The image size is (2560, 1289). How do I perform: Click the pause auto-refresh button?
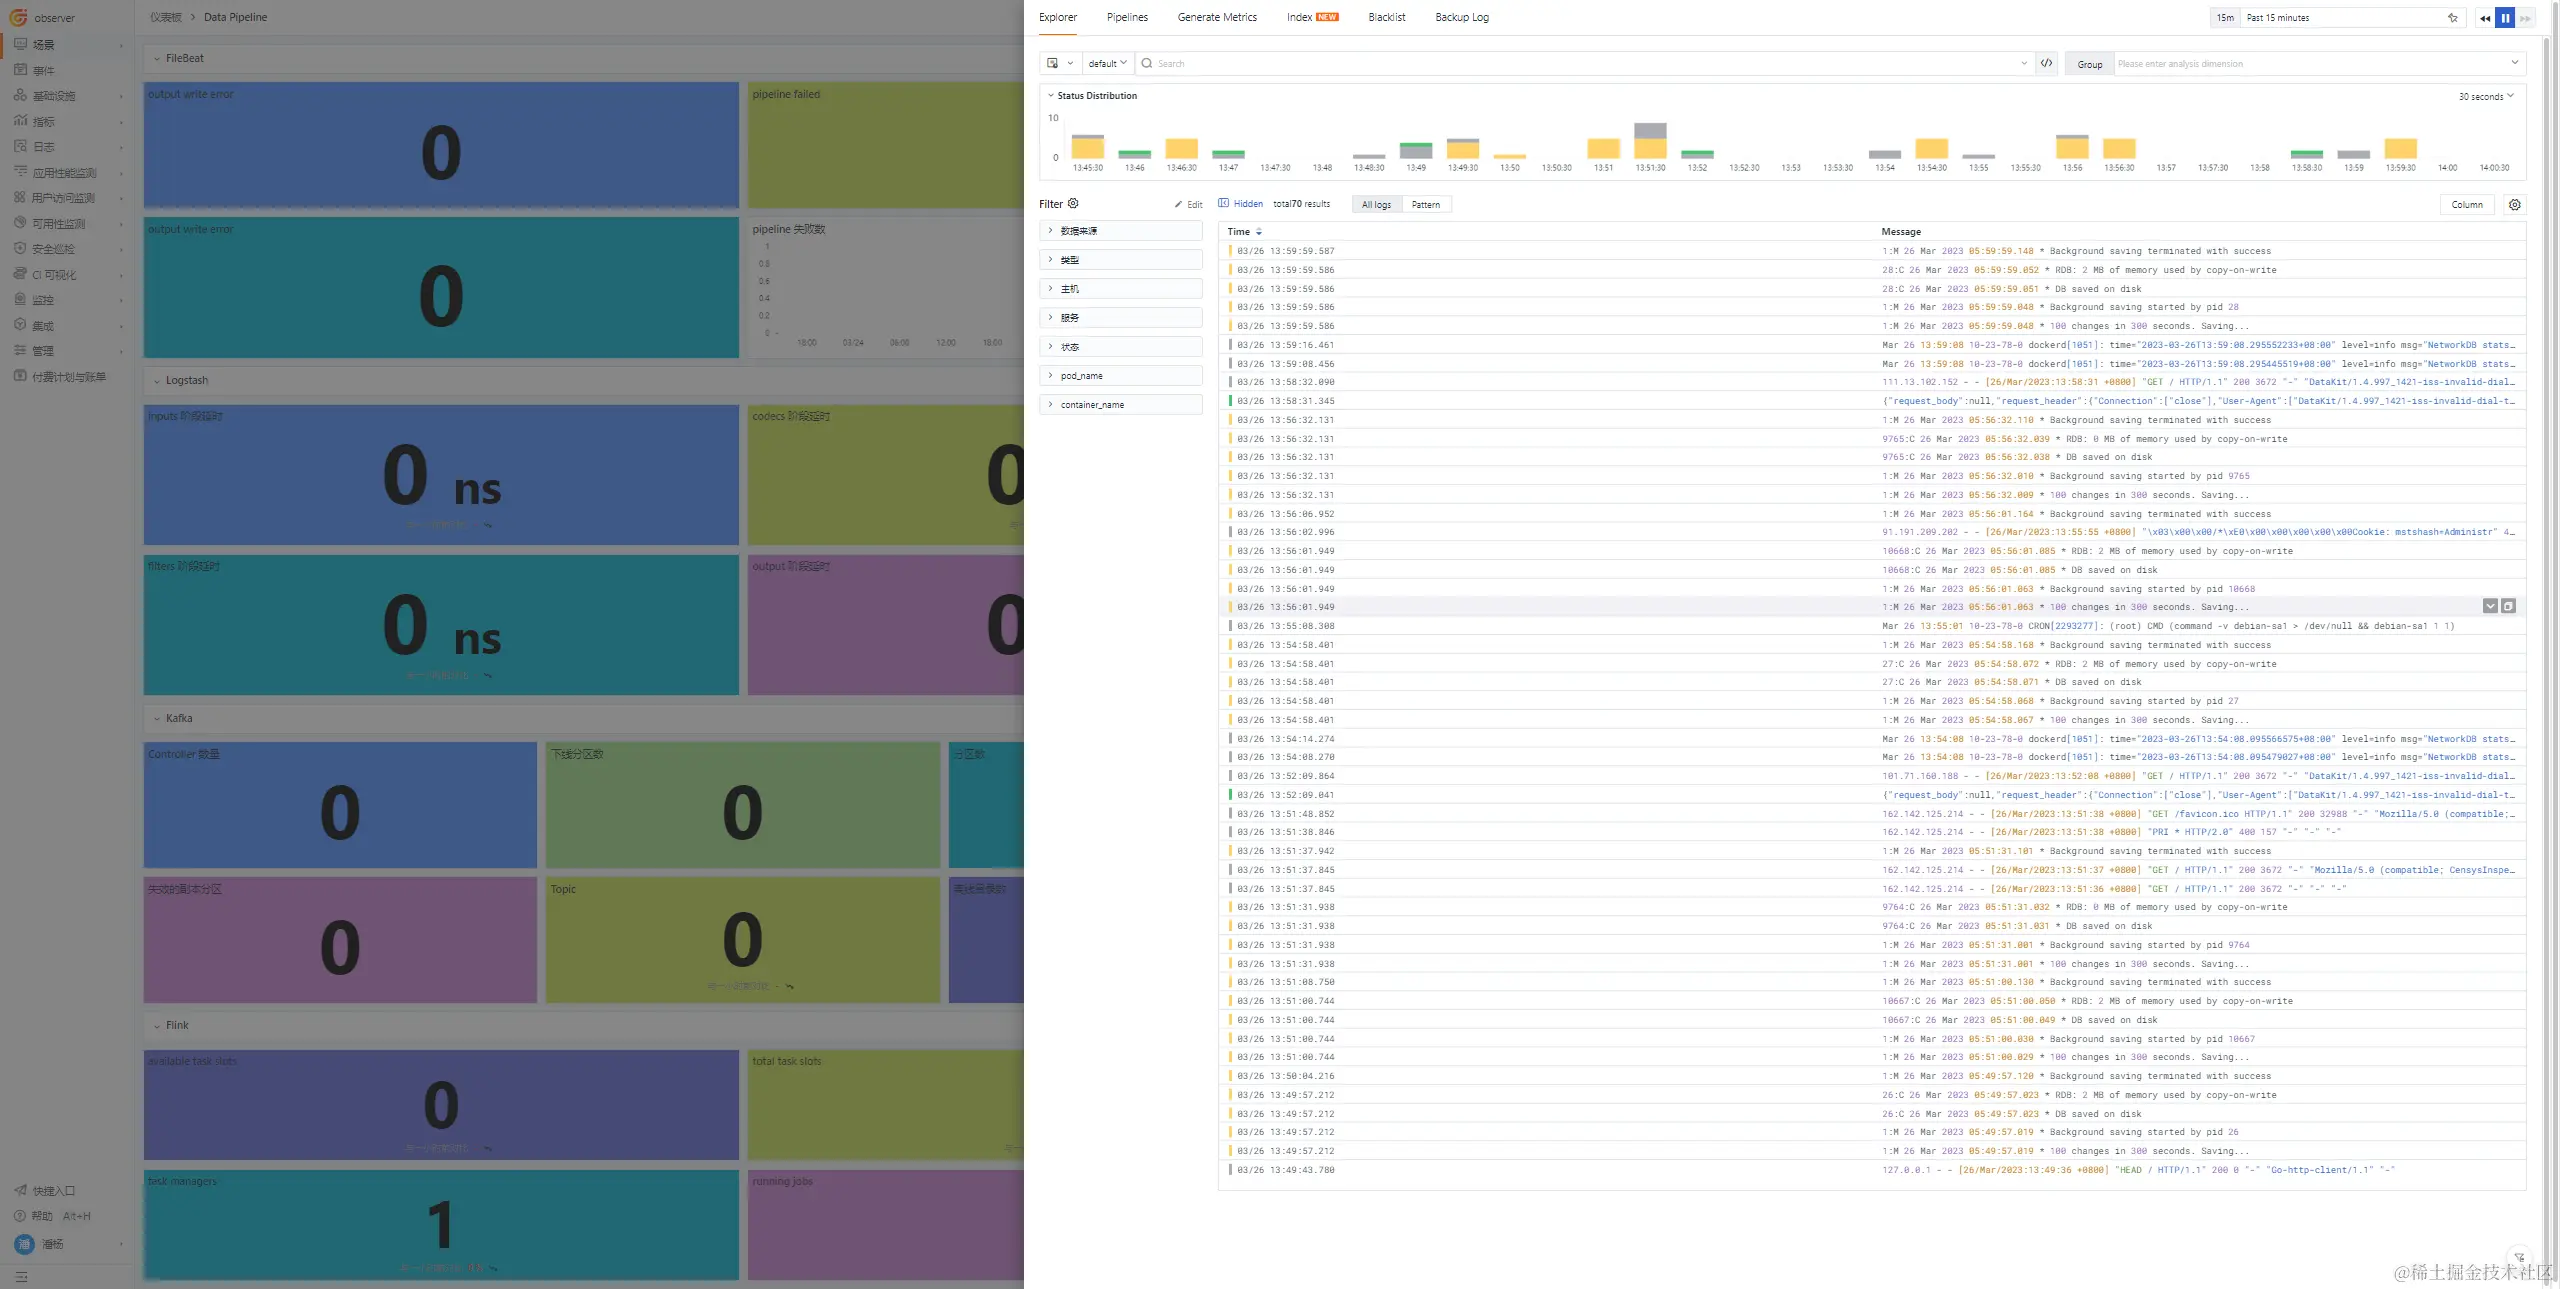click(x=2505, y=17)
